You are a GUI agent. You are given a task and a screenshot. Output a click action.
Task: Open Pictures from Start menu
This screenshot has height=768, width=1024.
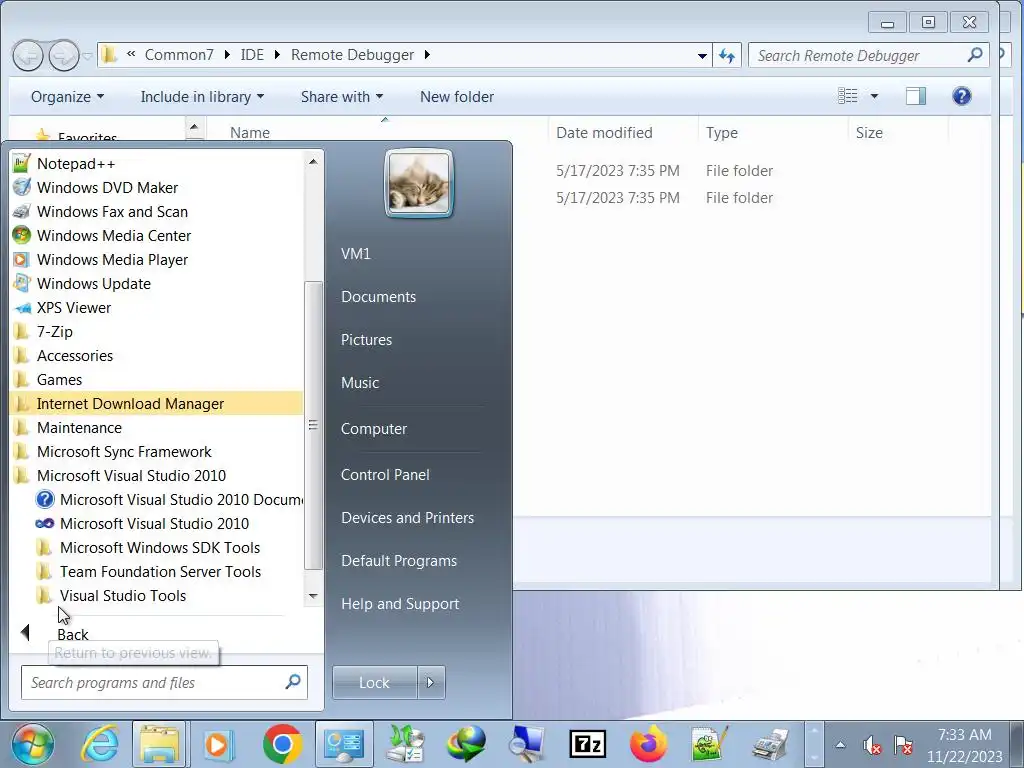pos(366,340)
